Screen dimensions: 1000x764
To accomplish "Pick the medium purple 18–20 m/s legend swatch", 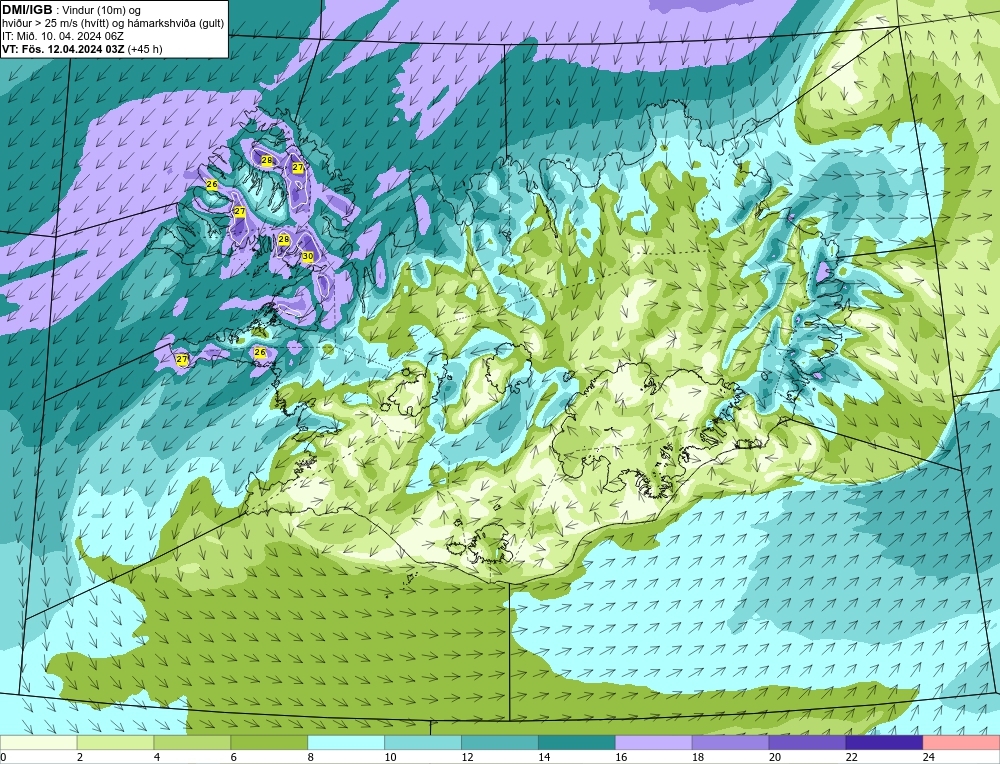I will [x=730, y=743].
